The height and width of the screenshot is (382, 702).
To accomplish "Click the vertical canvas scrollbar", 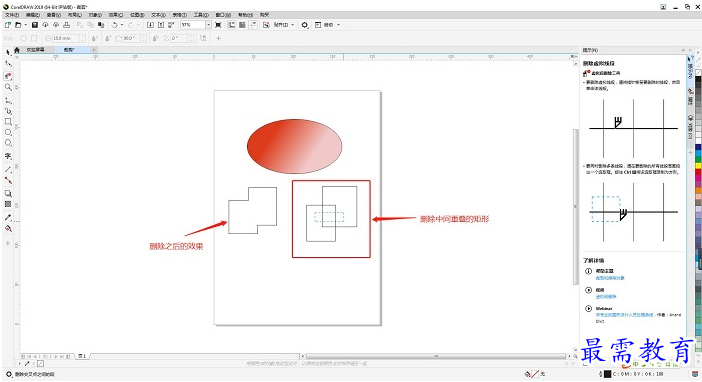I will coord(575,206).
